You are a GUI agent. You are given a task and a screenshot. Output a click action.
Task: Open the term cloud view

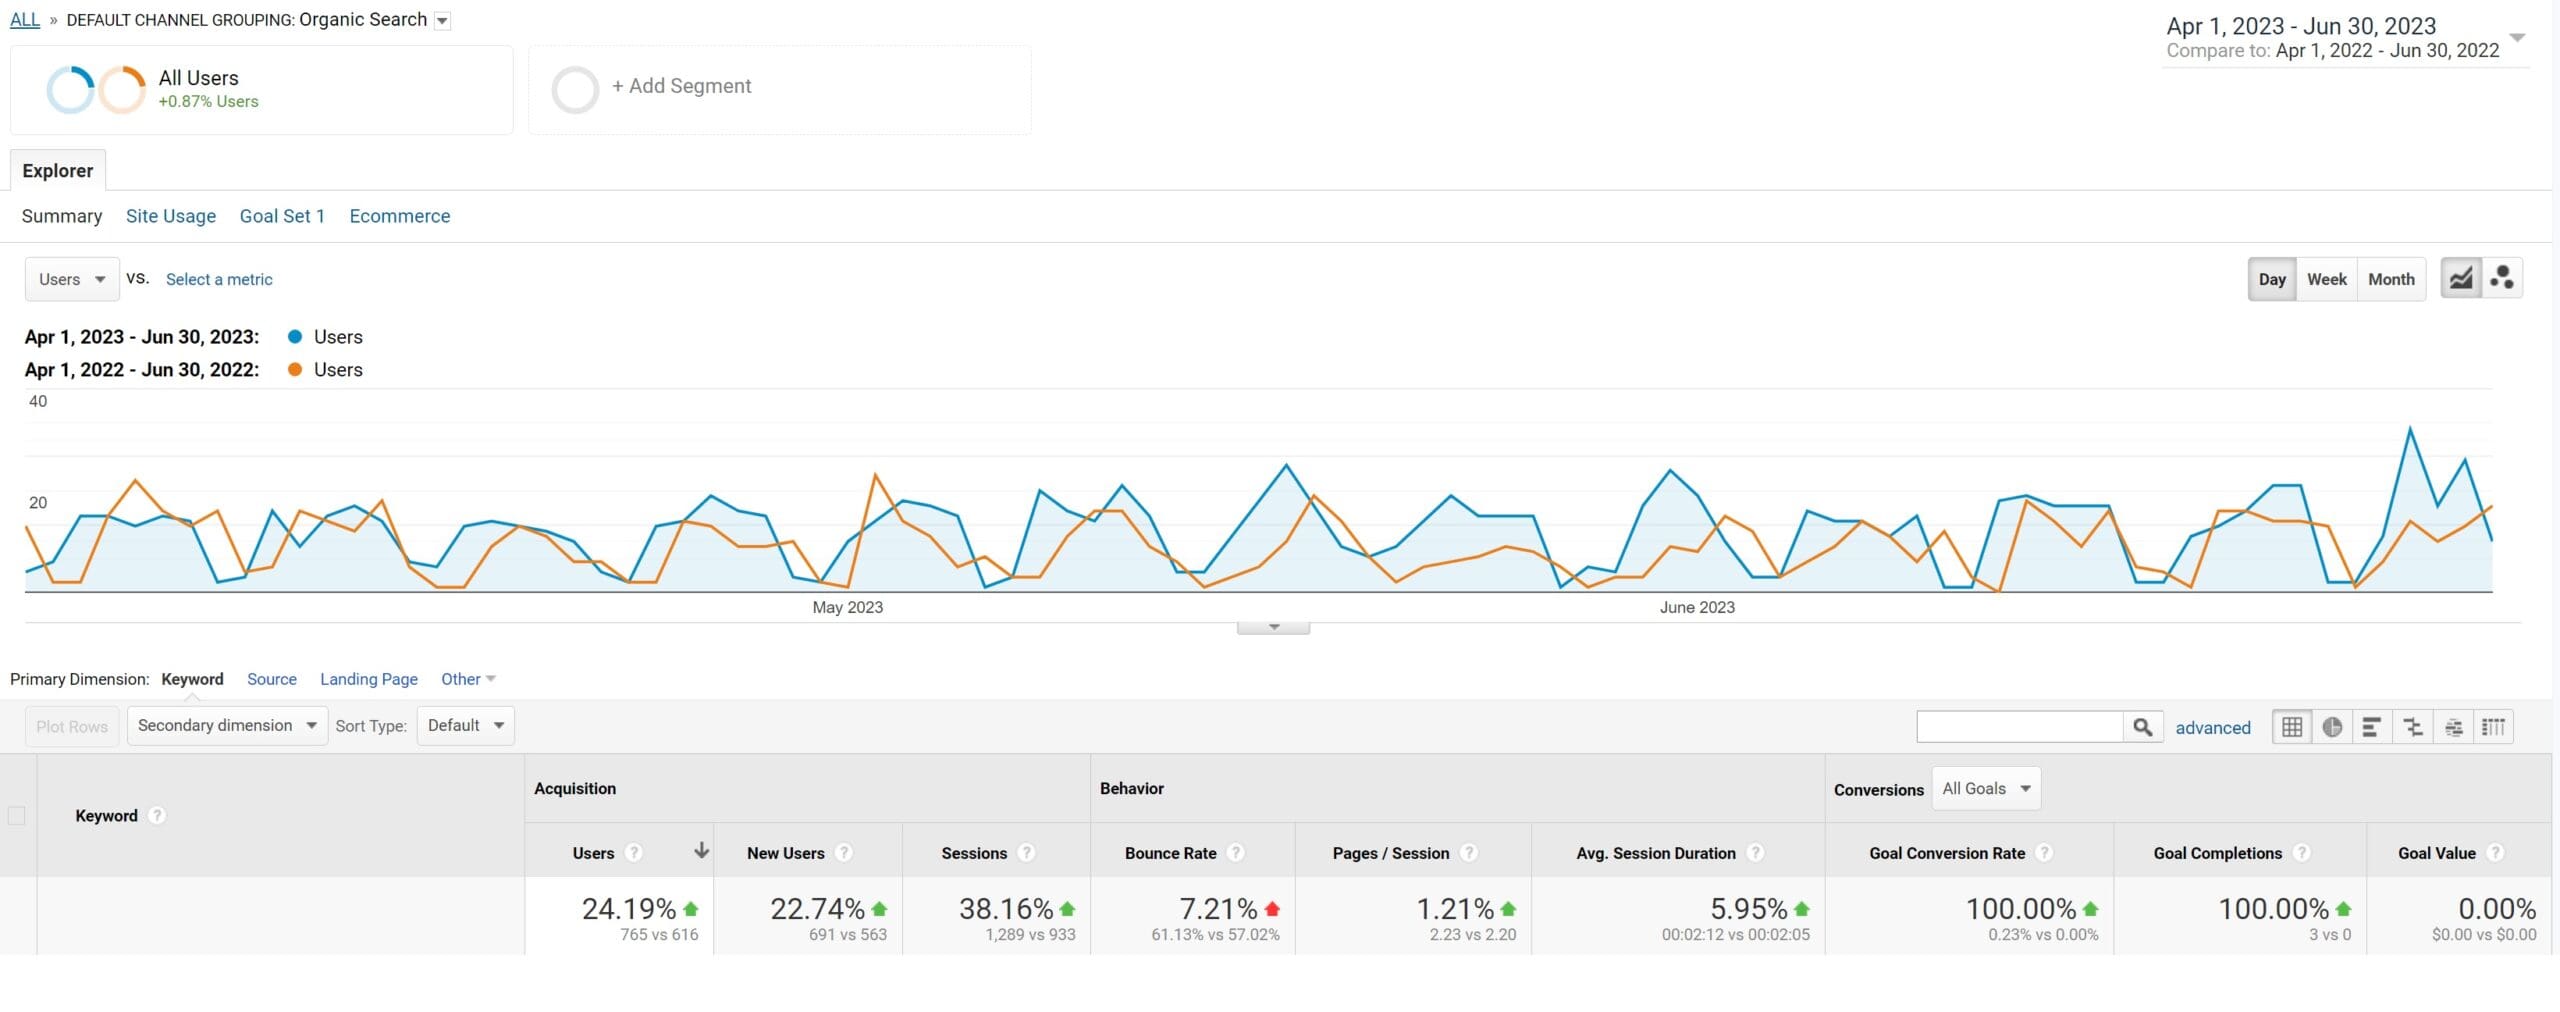click(x=2455, y=726)
